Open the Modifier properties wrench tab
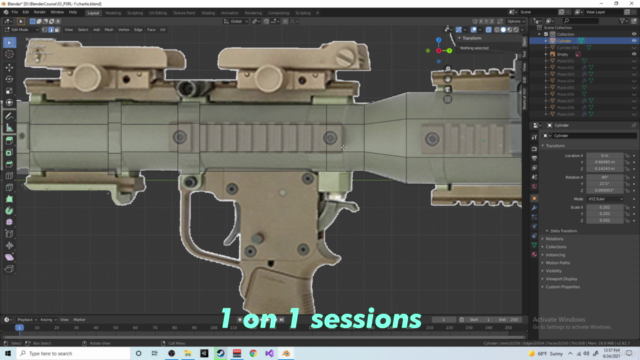 click(x=534, y=208)
